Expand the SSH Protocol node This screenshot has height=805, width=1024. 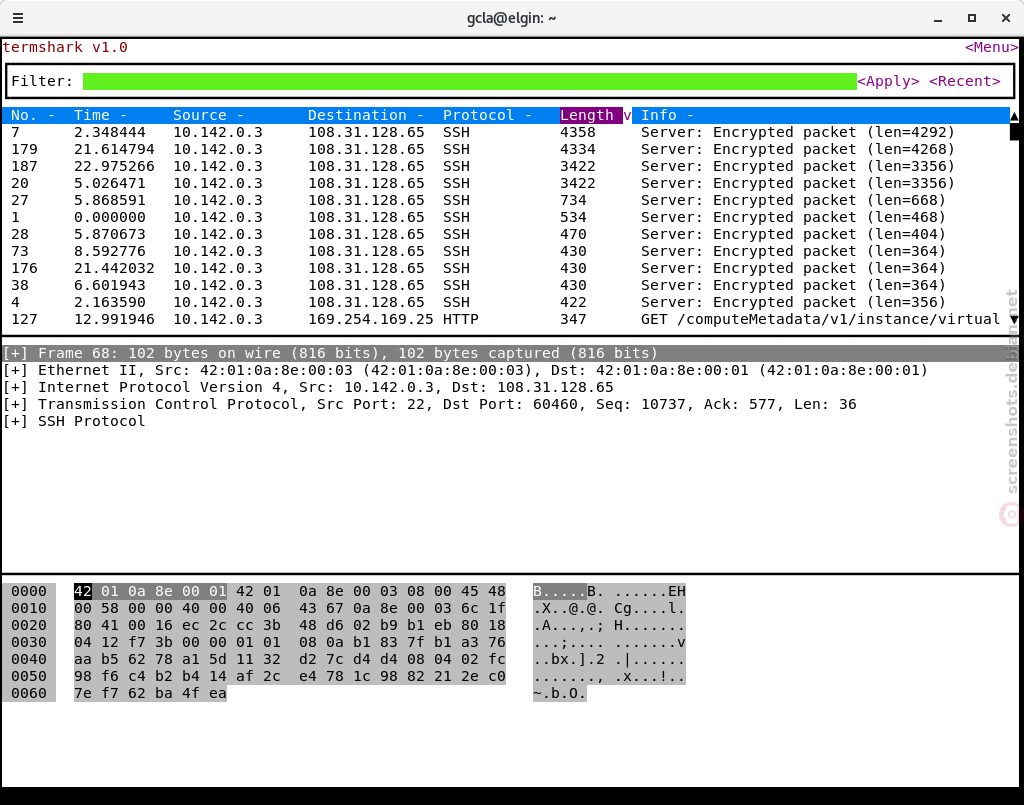15,421
